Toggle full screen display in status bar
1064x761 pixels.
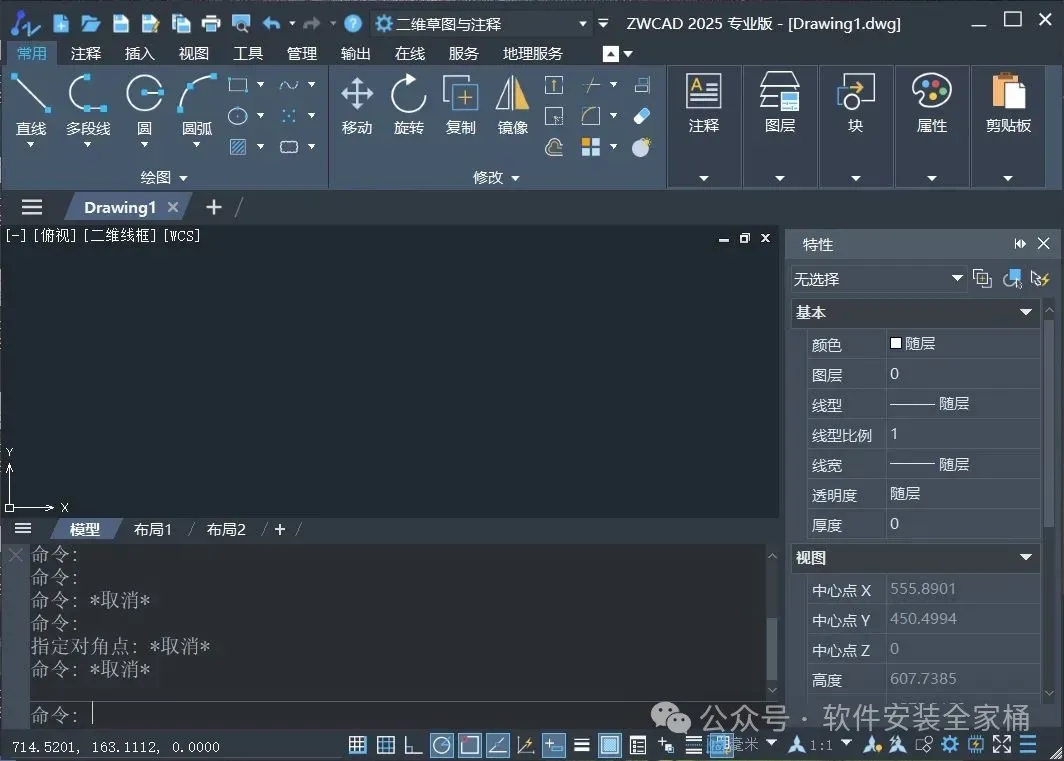pyautogui.click(x=1002, y=744)
